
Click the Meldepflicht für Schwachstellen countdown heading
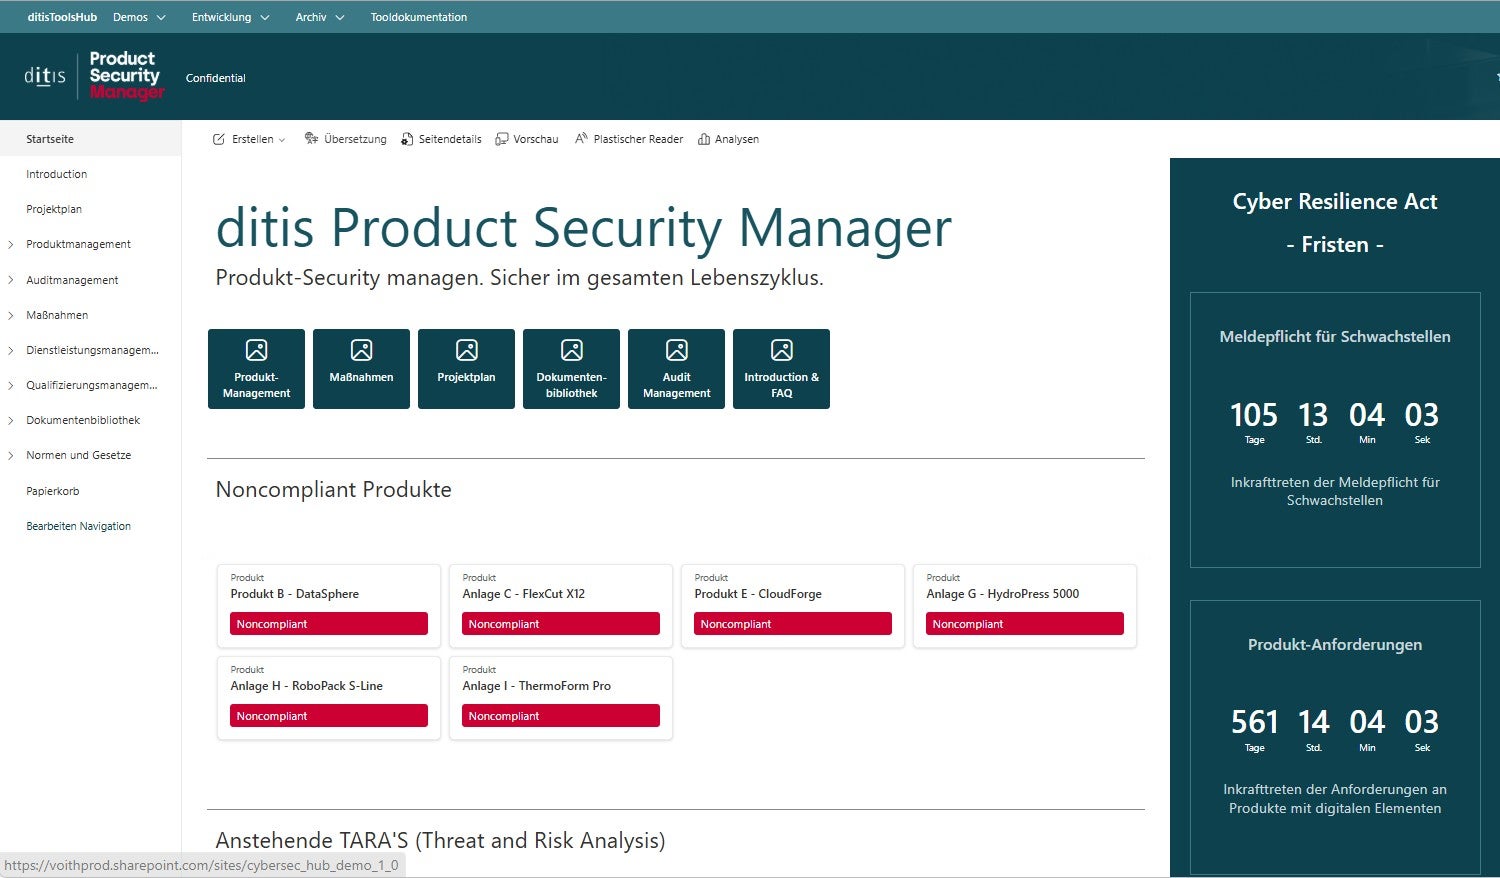(x=1335, y=337)
